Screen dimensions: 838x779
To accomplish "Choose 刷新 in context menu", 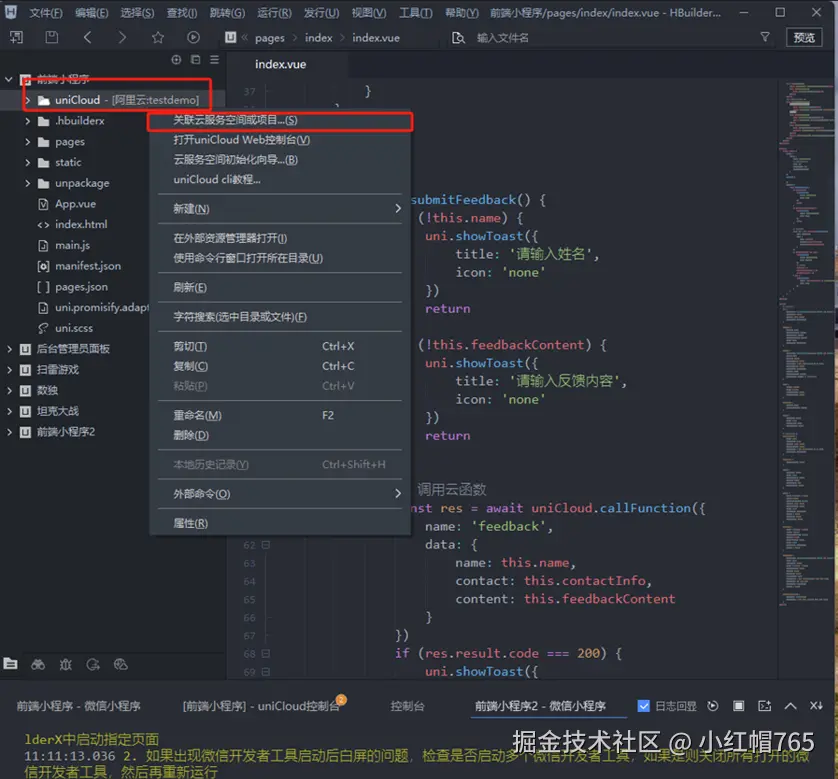I will pyautogui.click(x=280, y=287).
